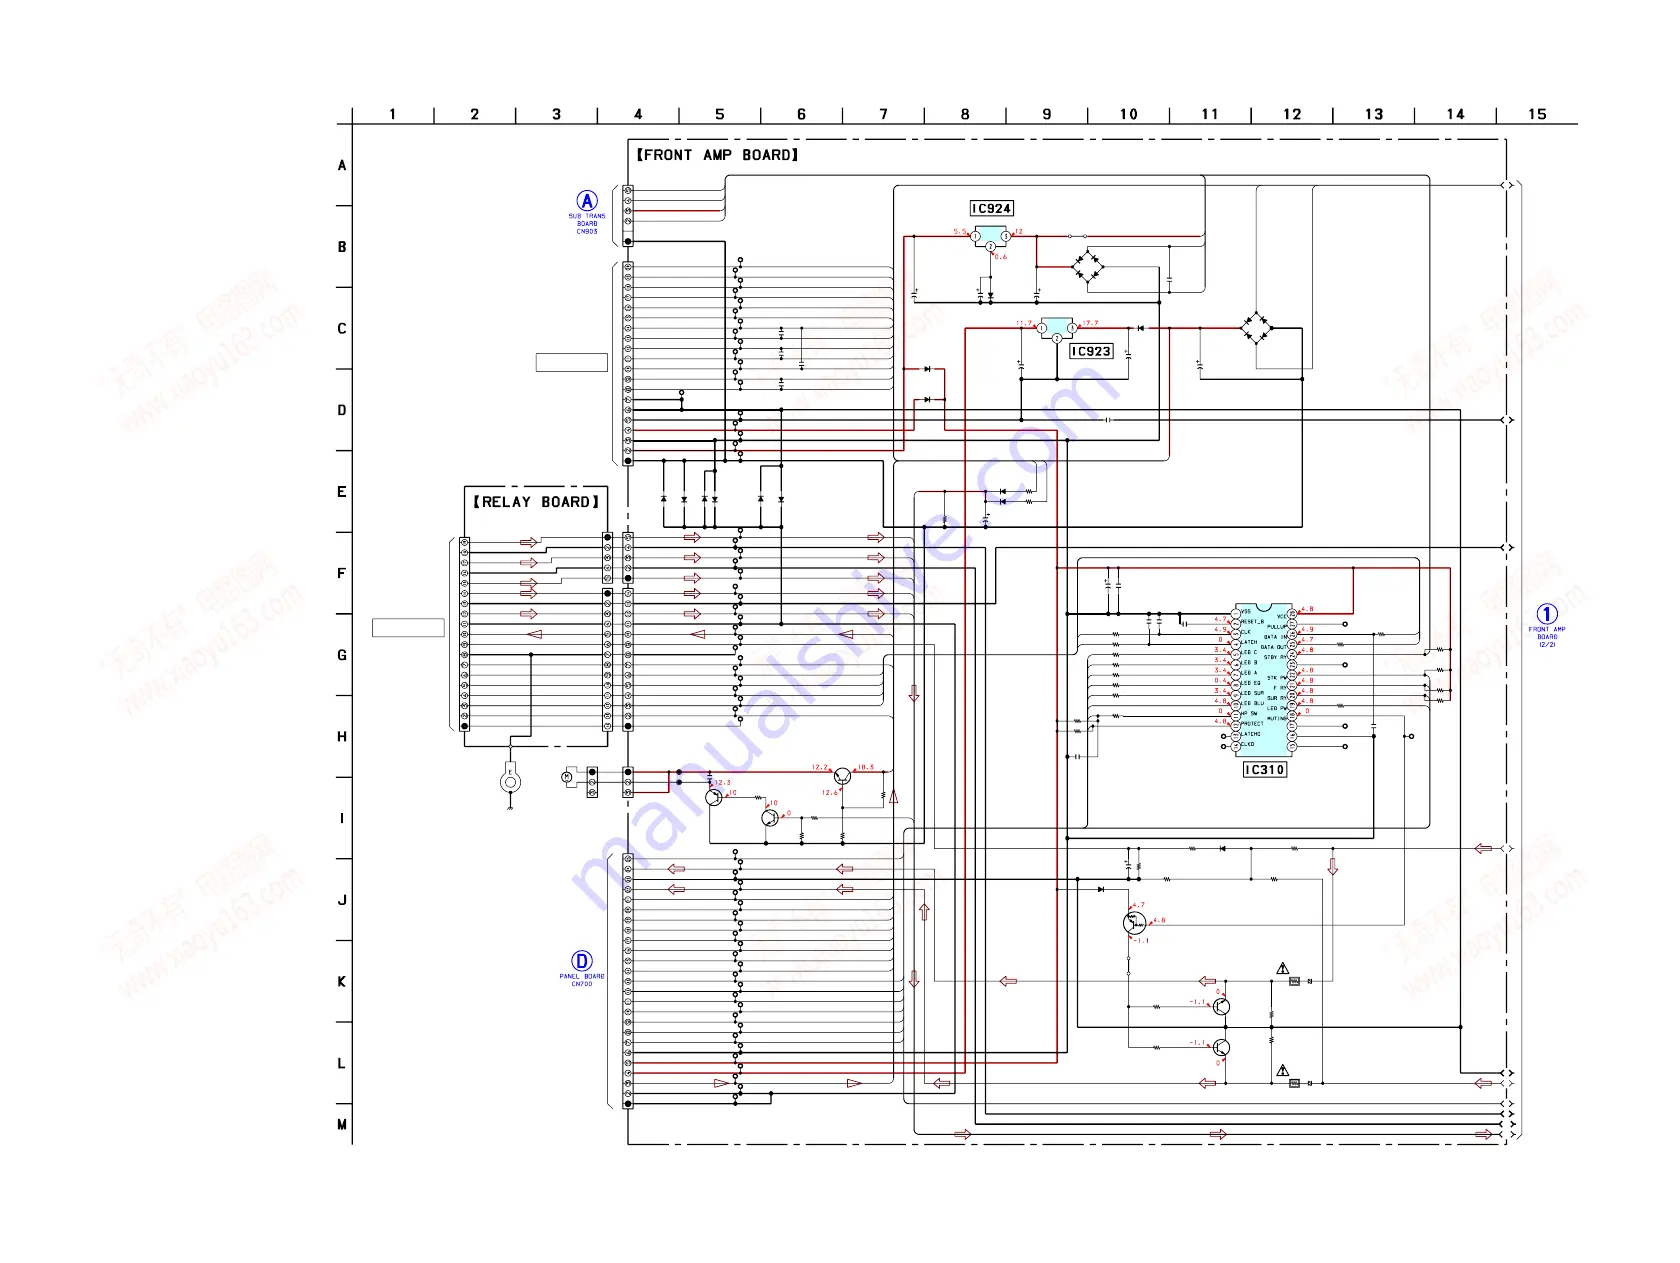Click the SUB TRANS BOARD CN903 caption
The width and height of the screenshot is (1680, 1263).
click(587, 224)
